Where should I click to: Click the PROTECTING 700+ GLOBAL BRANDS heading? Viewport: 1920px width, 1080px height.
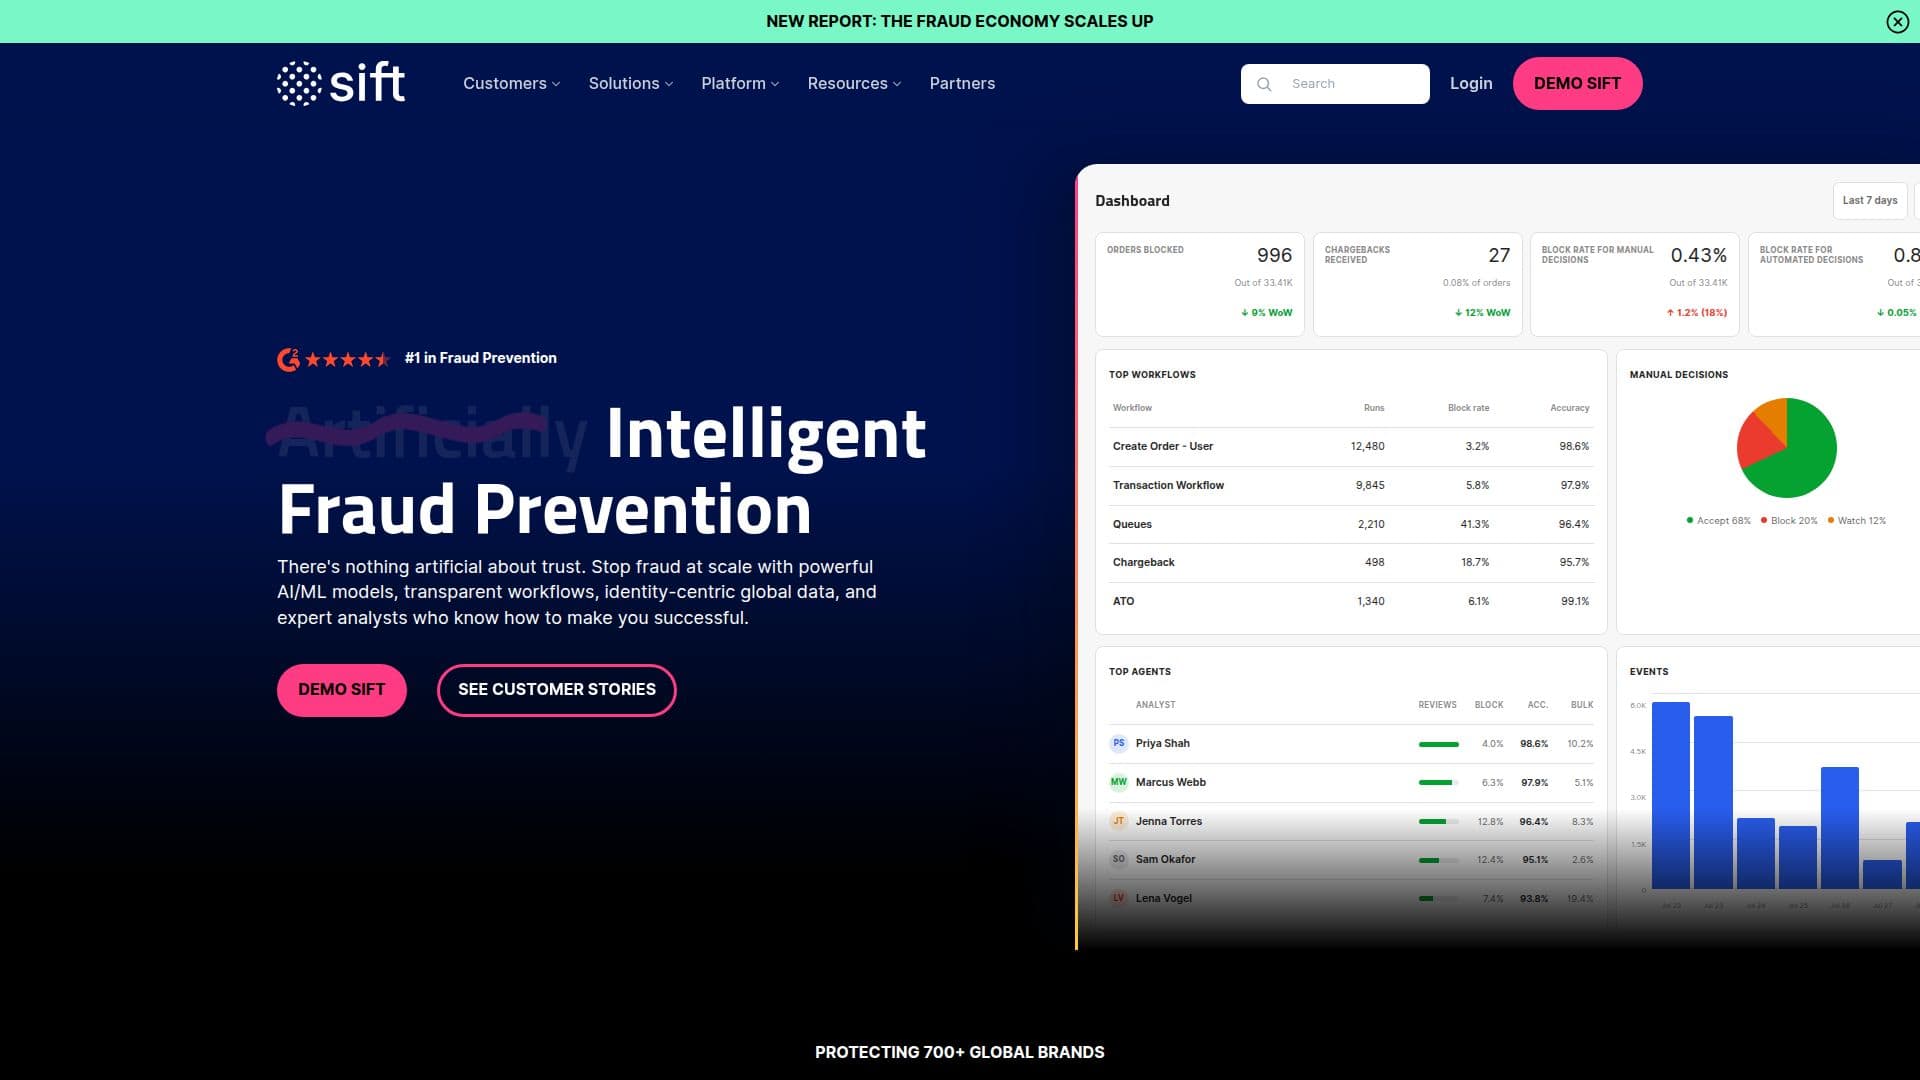click(x=959, y=1052)
